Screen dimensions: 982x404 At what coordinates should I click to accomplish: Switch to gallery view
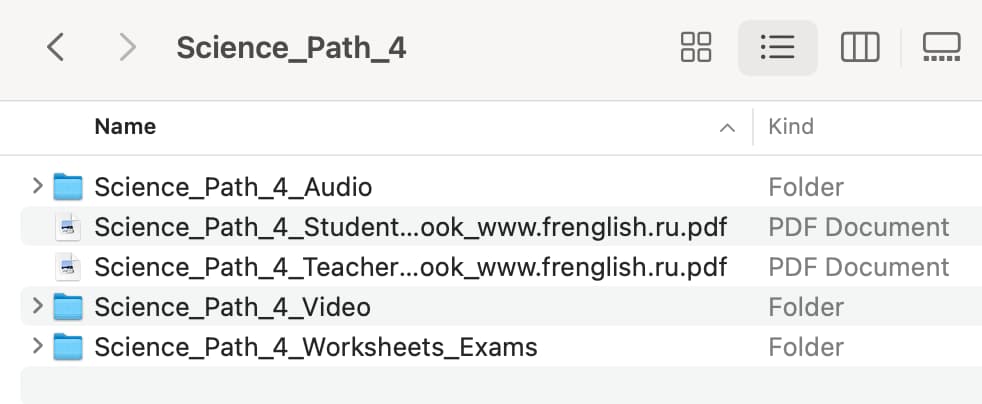click(x=941, y=48)
